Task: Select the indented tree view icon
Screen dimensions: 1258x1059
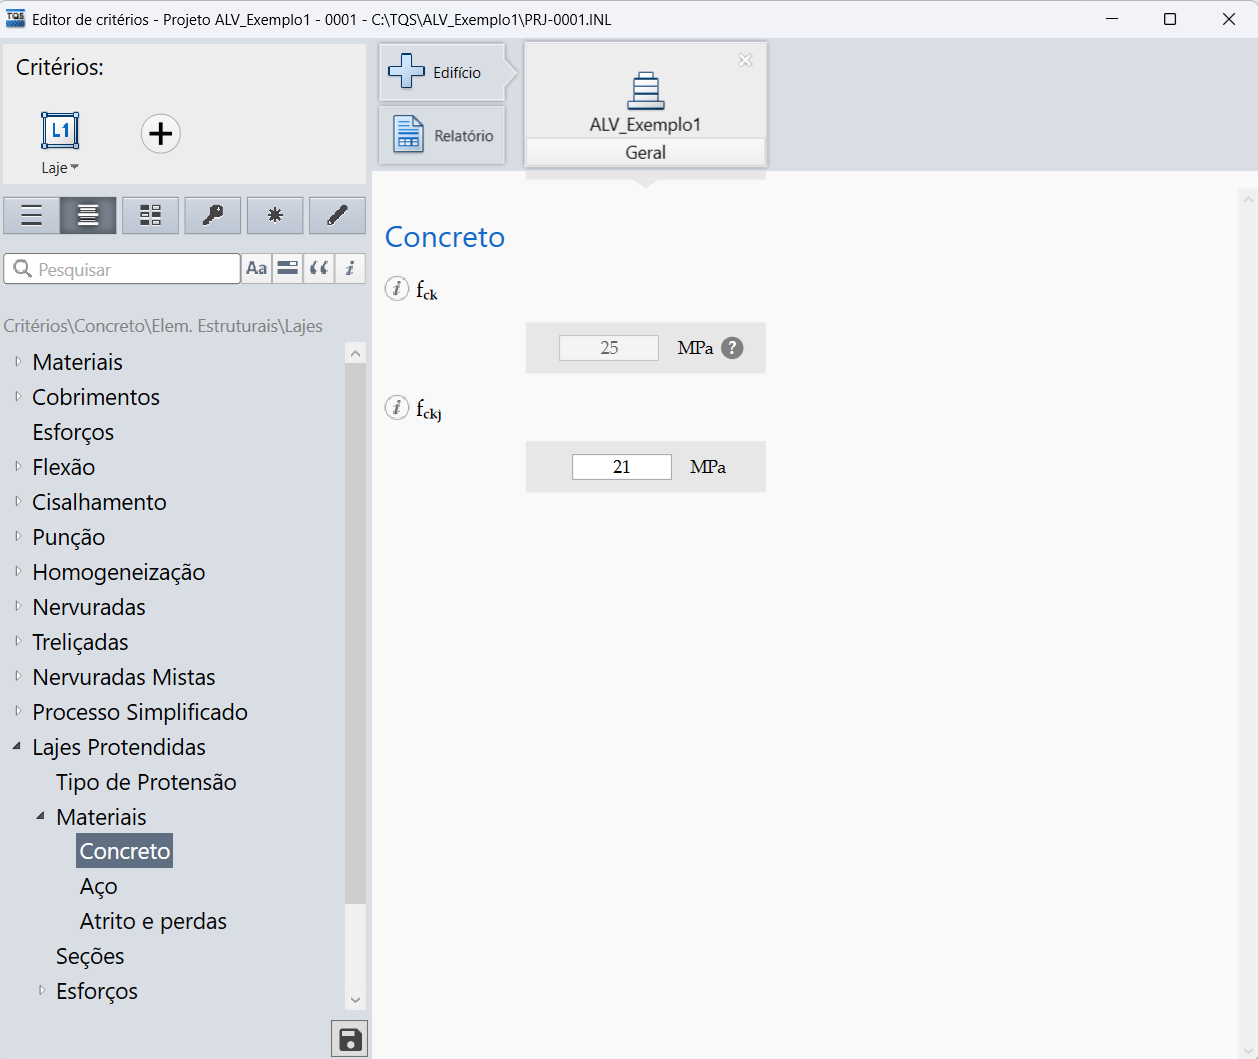Action: coord(88,215)
